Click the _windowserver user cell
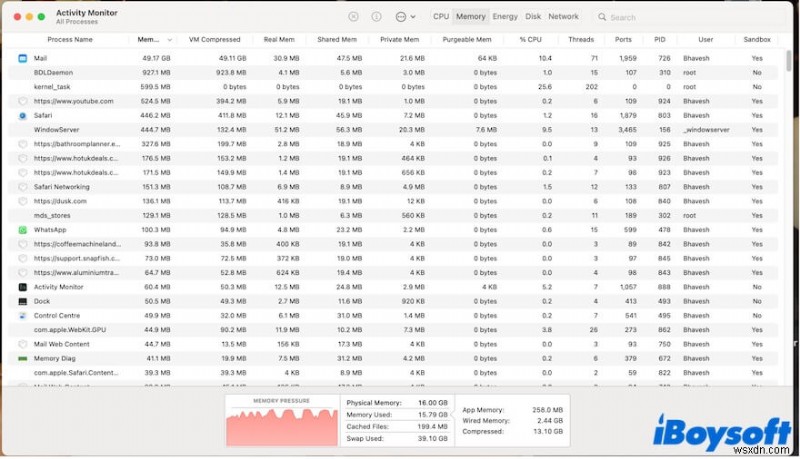The height and width of the screenshot is (459, 800). (706, 130)
